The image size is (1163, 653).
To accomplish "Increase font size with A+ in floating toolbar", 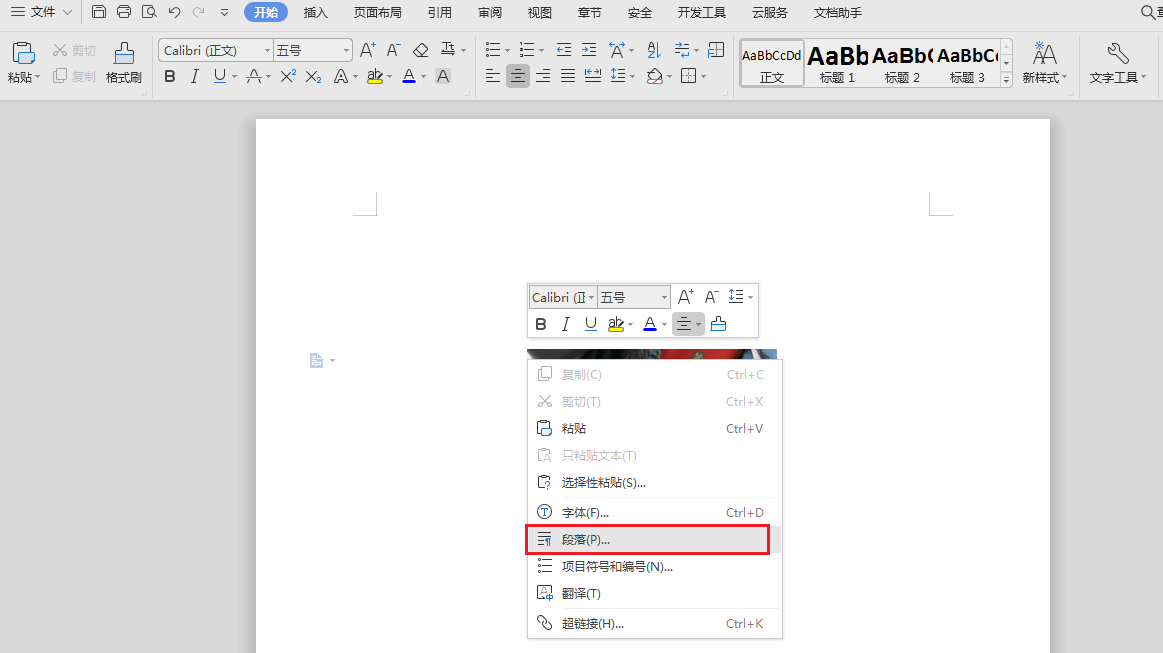I will pos(686,297).
